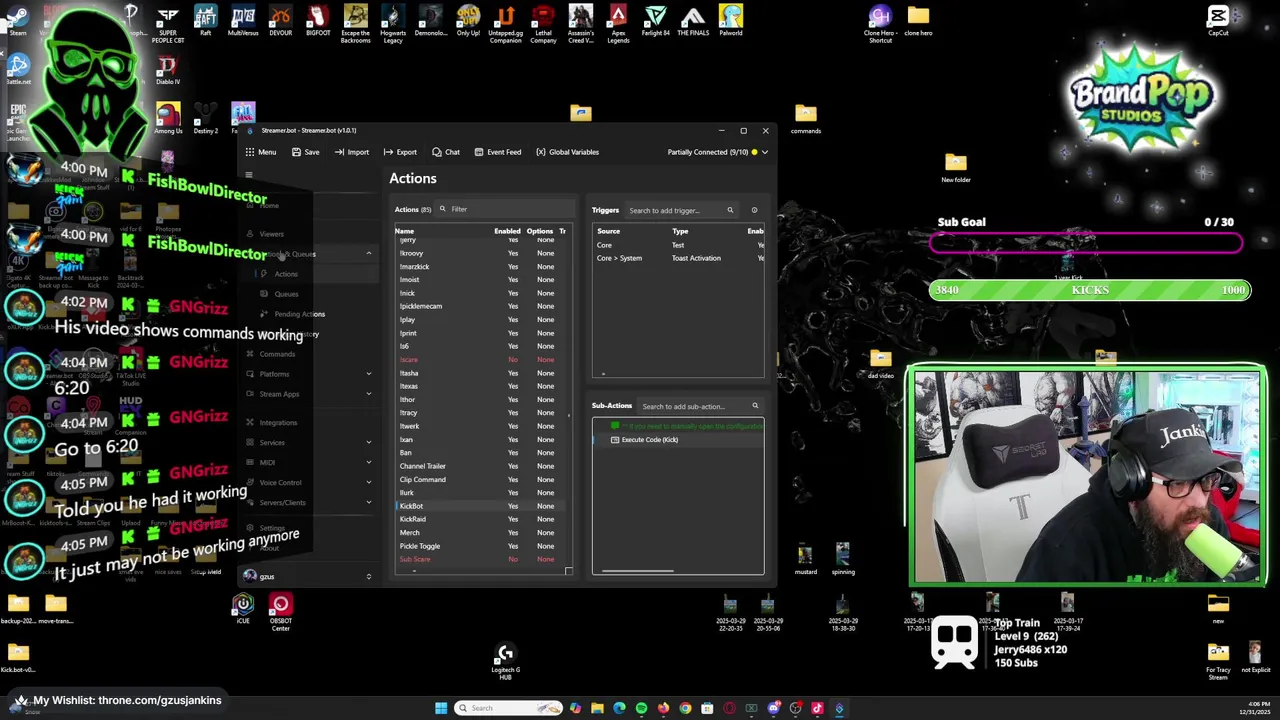Expand the Platforms sidebar section
The height and width of the screenshot is (720, 1280).
[368, 374]
